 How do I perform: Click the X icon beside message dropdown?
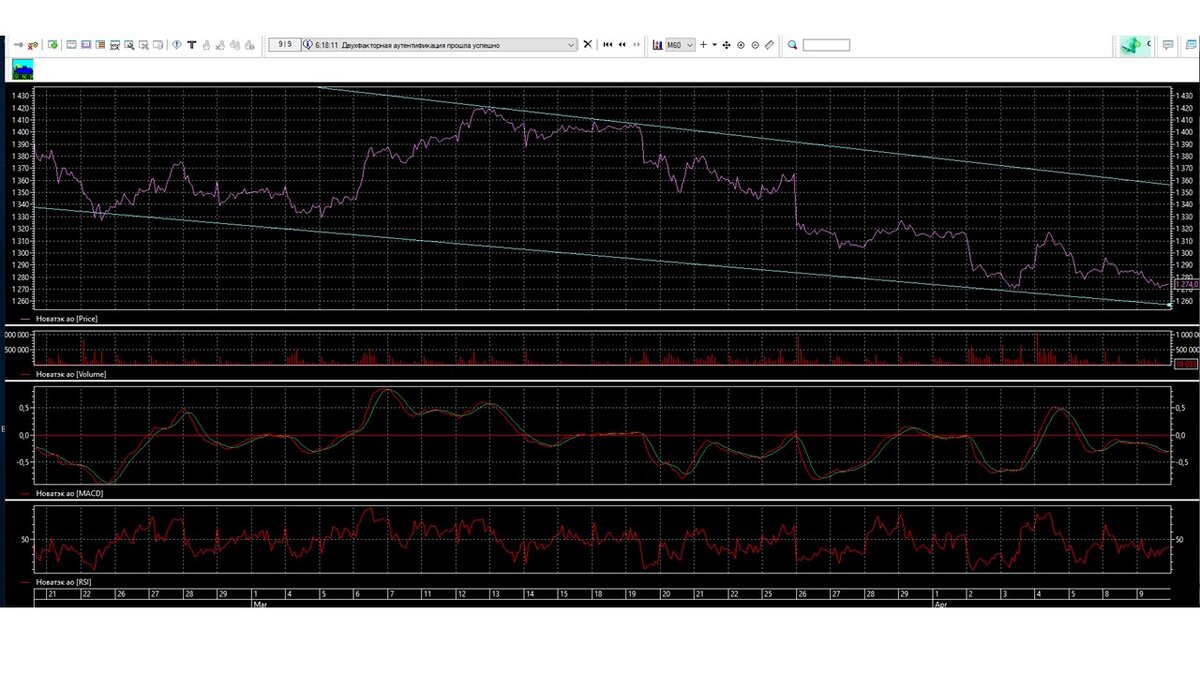(588, 45)
